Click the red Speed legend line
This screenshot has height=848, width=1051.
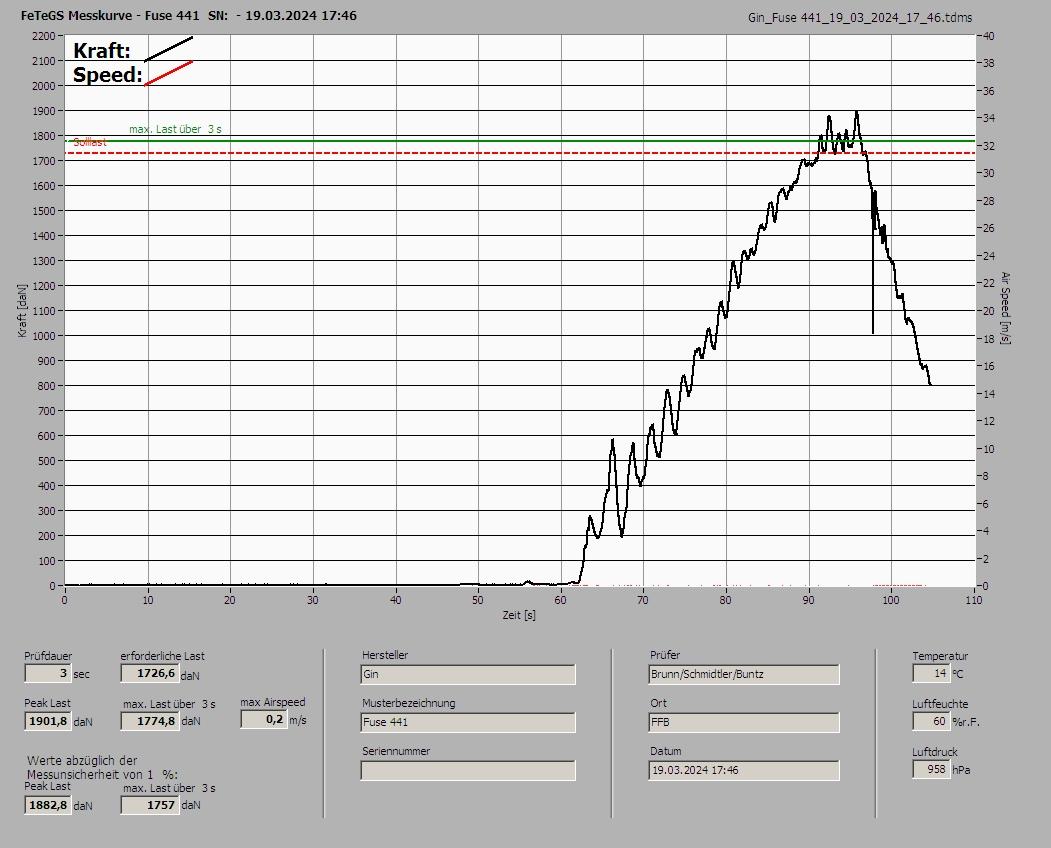[x=168, y=73]
